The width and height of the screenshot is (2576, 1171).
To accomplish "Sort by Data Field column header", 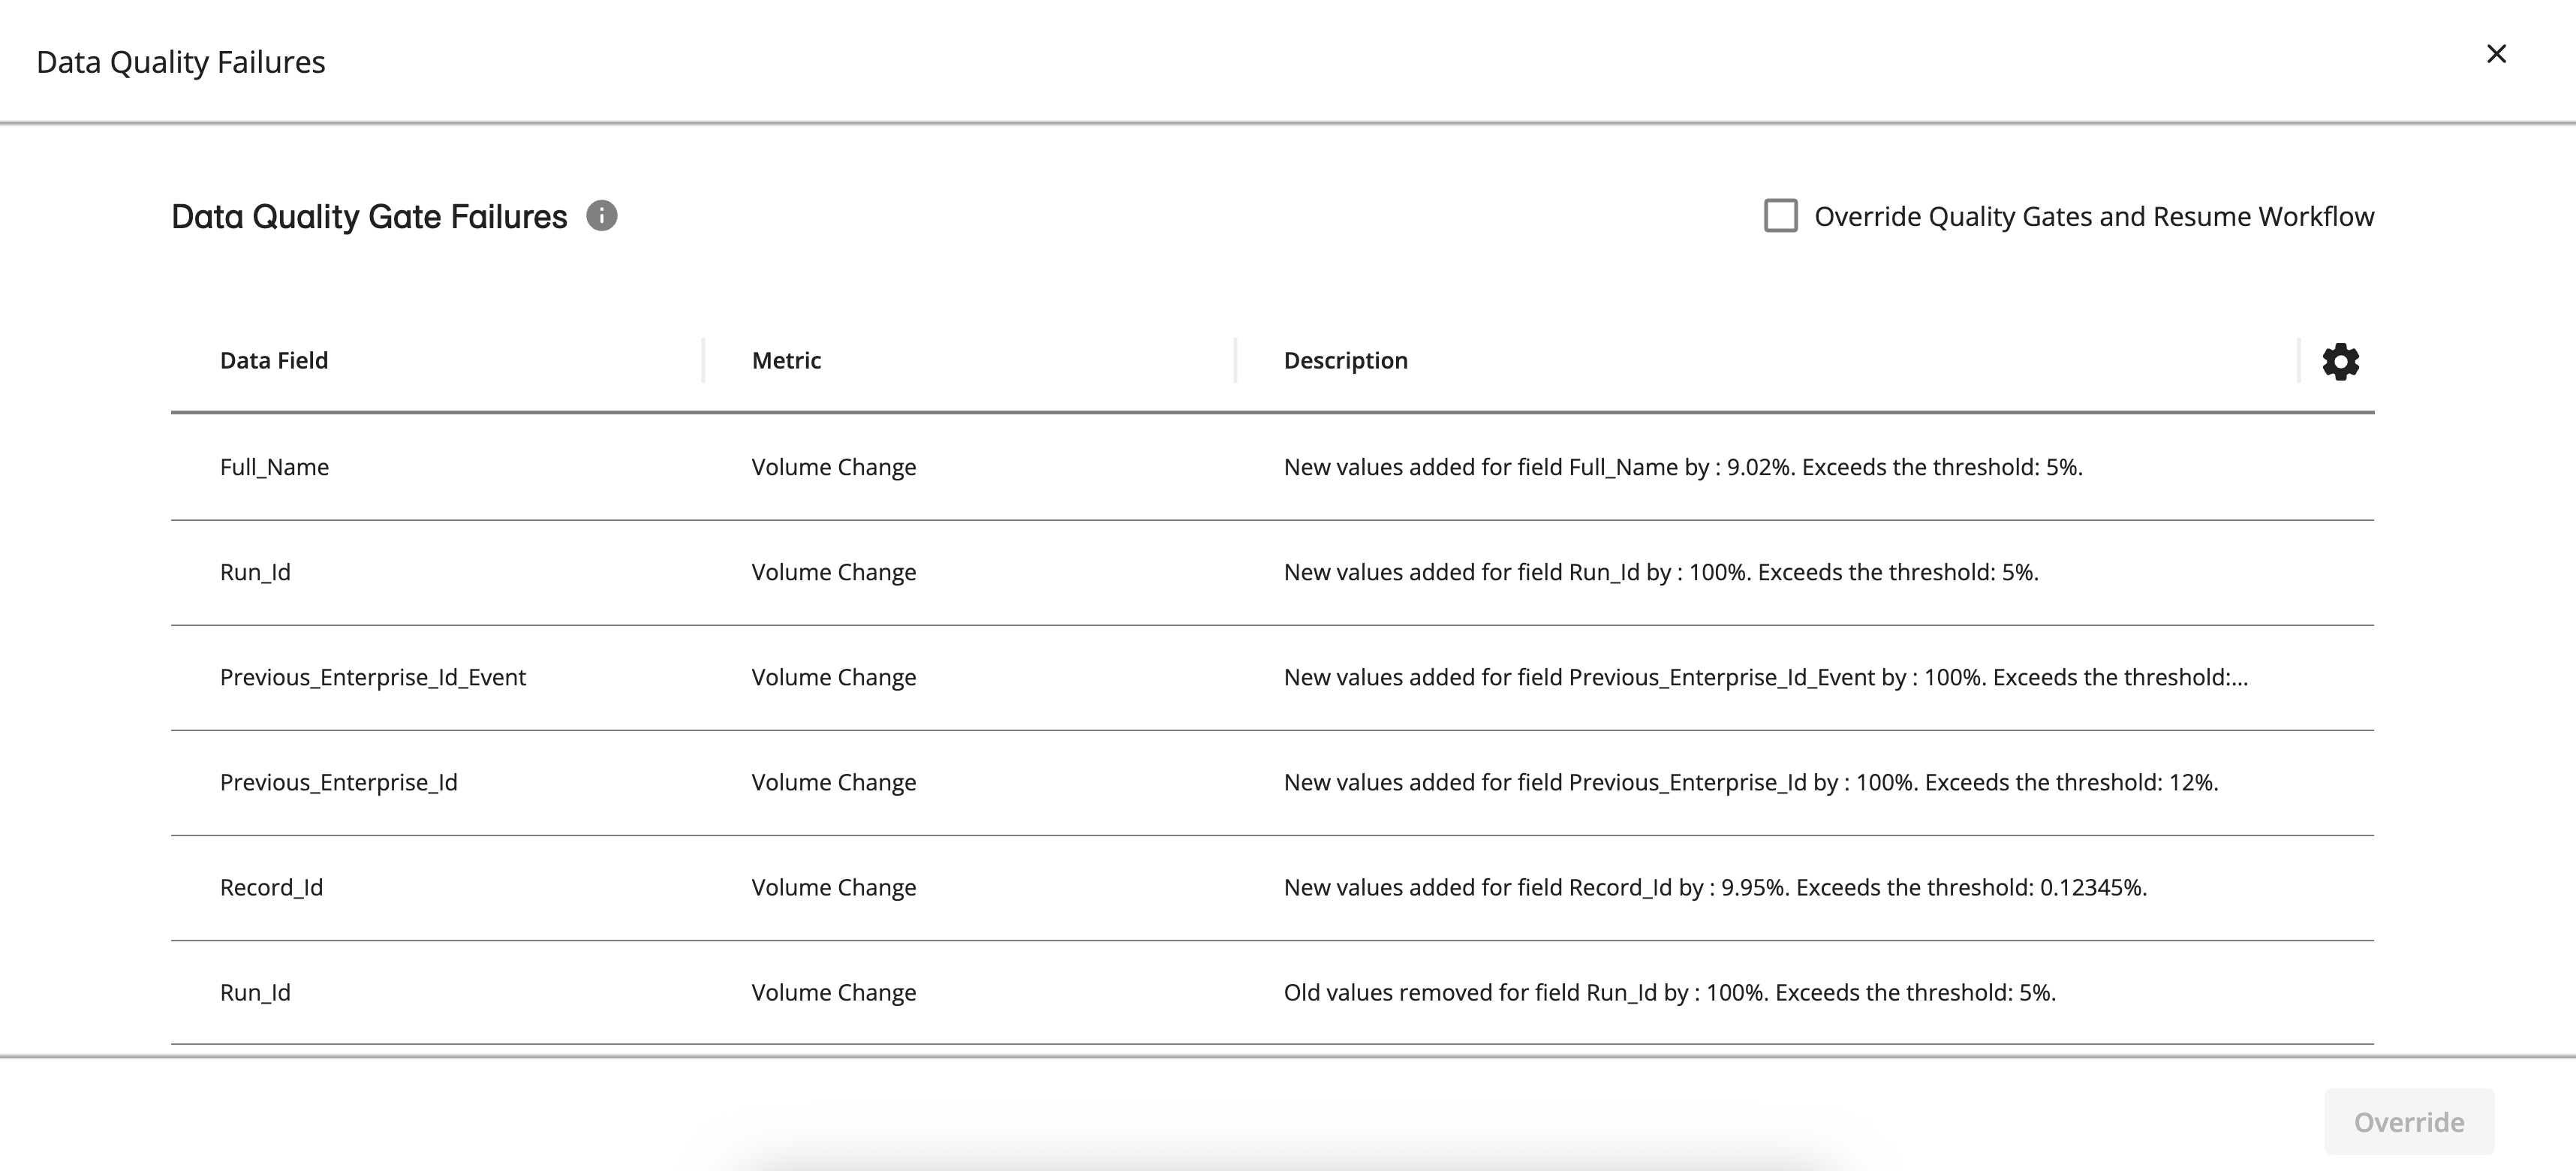I will 274,361.
